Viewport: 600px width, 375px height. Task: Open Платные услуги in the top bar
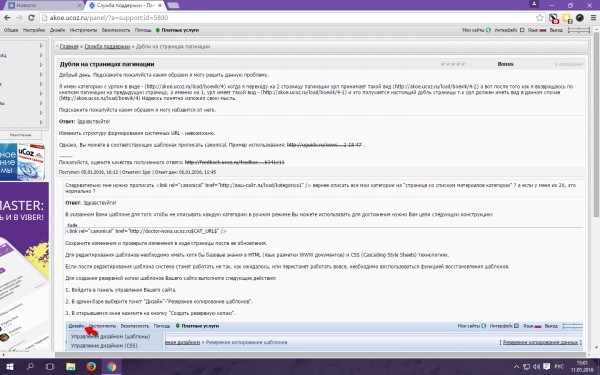click(180, 30)
